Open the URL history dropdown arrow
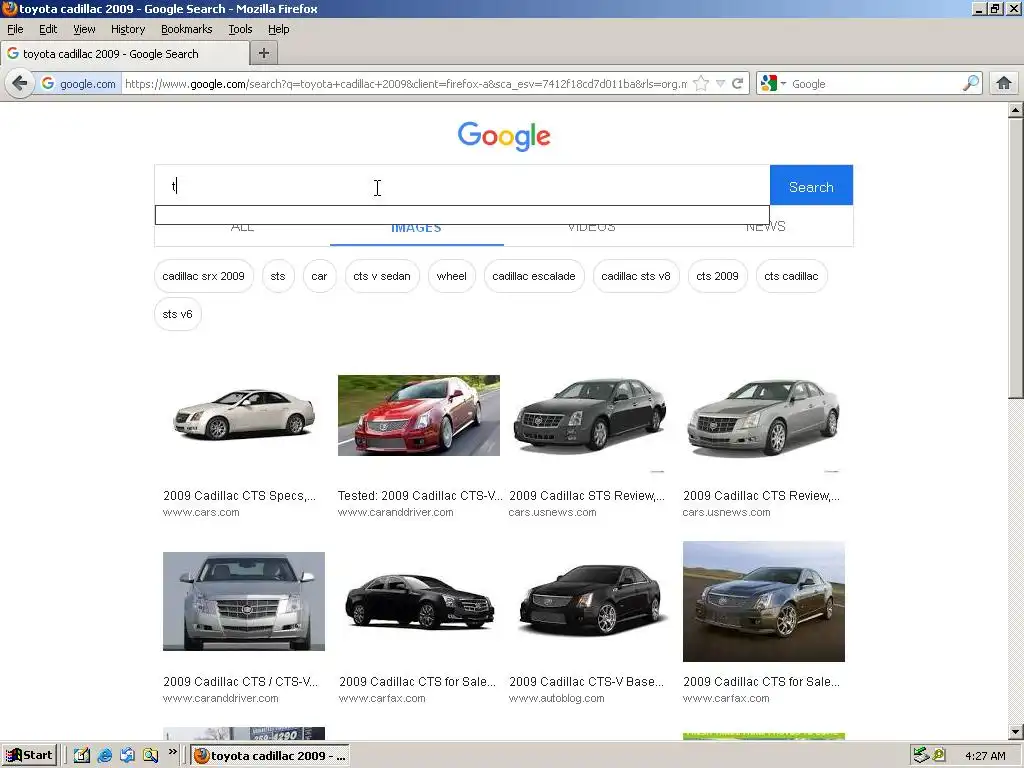1024x768 pixels. pos(720,84)
